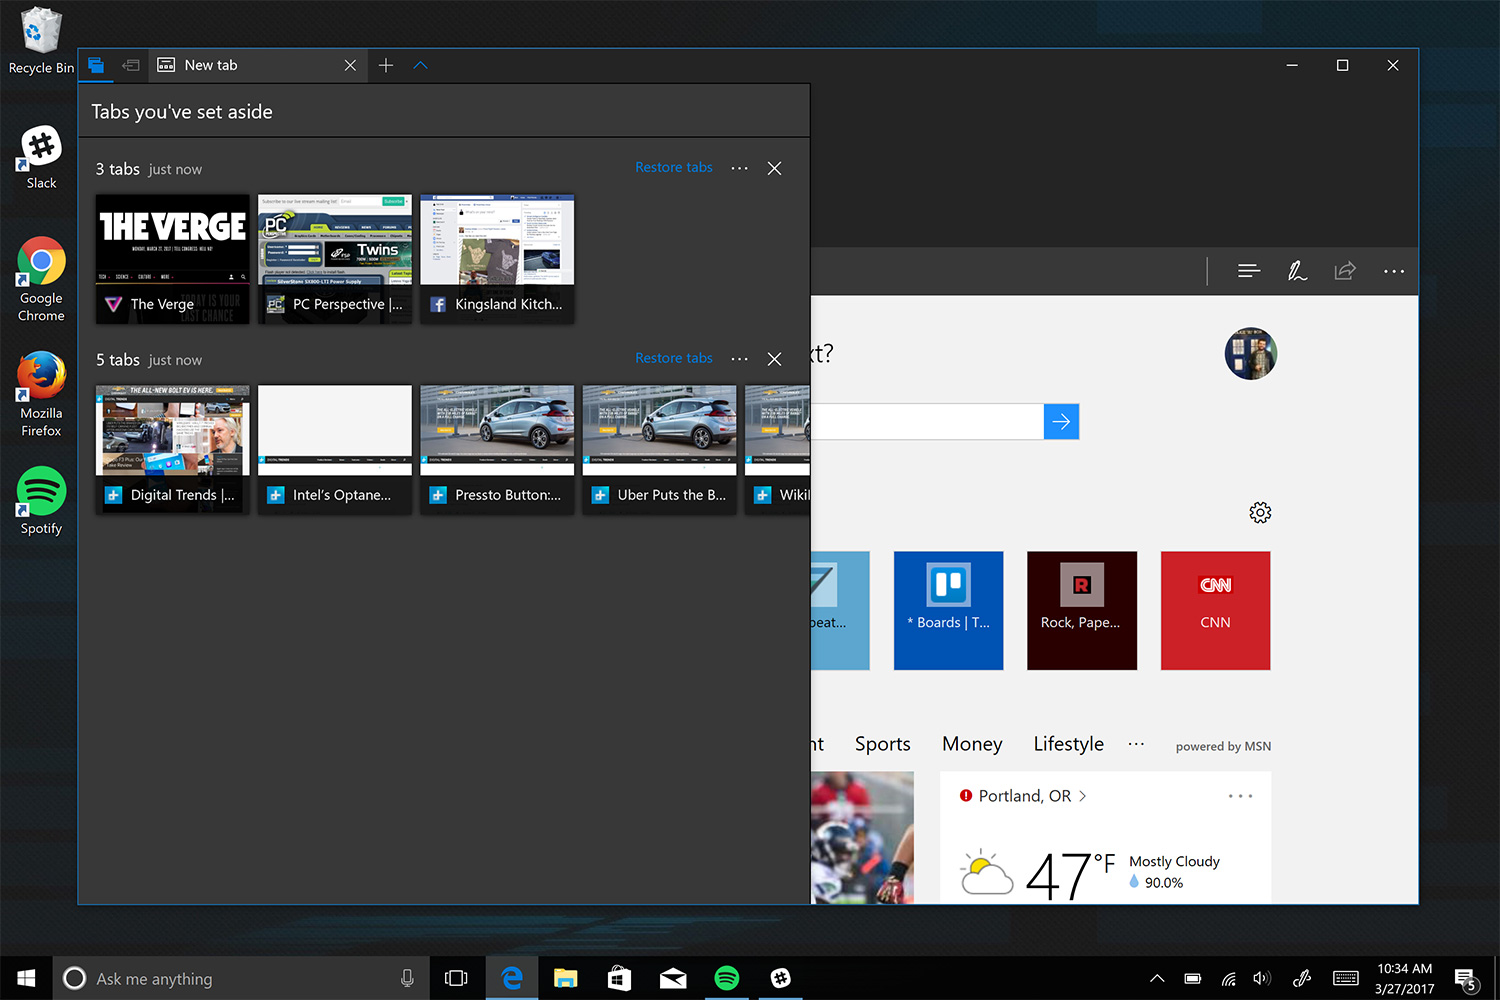This screenshot has width=1500, height=1000.
Task: Click in the Edge search box
Action: tap(926, 421)
